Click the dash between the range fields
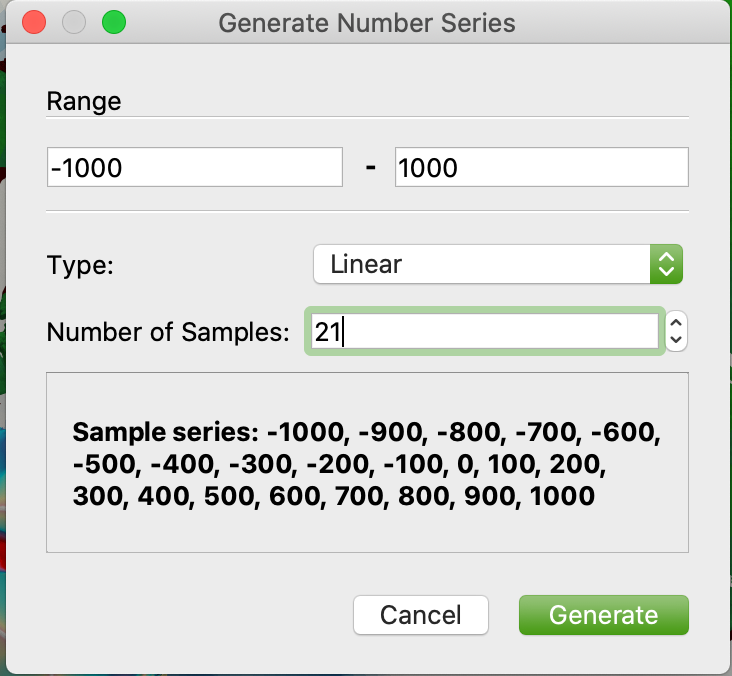This screenshot has height=676, width=732. point(371,167)
